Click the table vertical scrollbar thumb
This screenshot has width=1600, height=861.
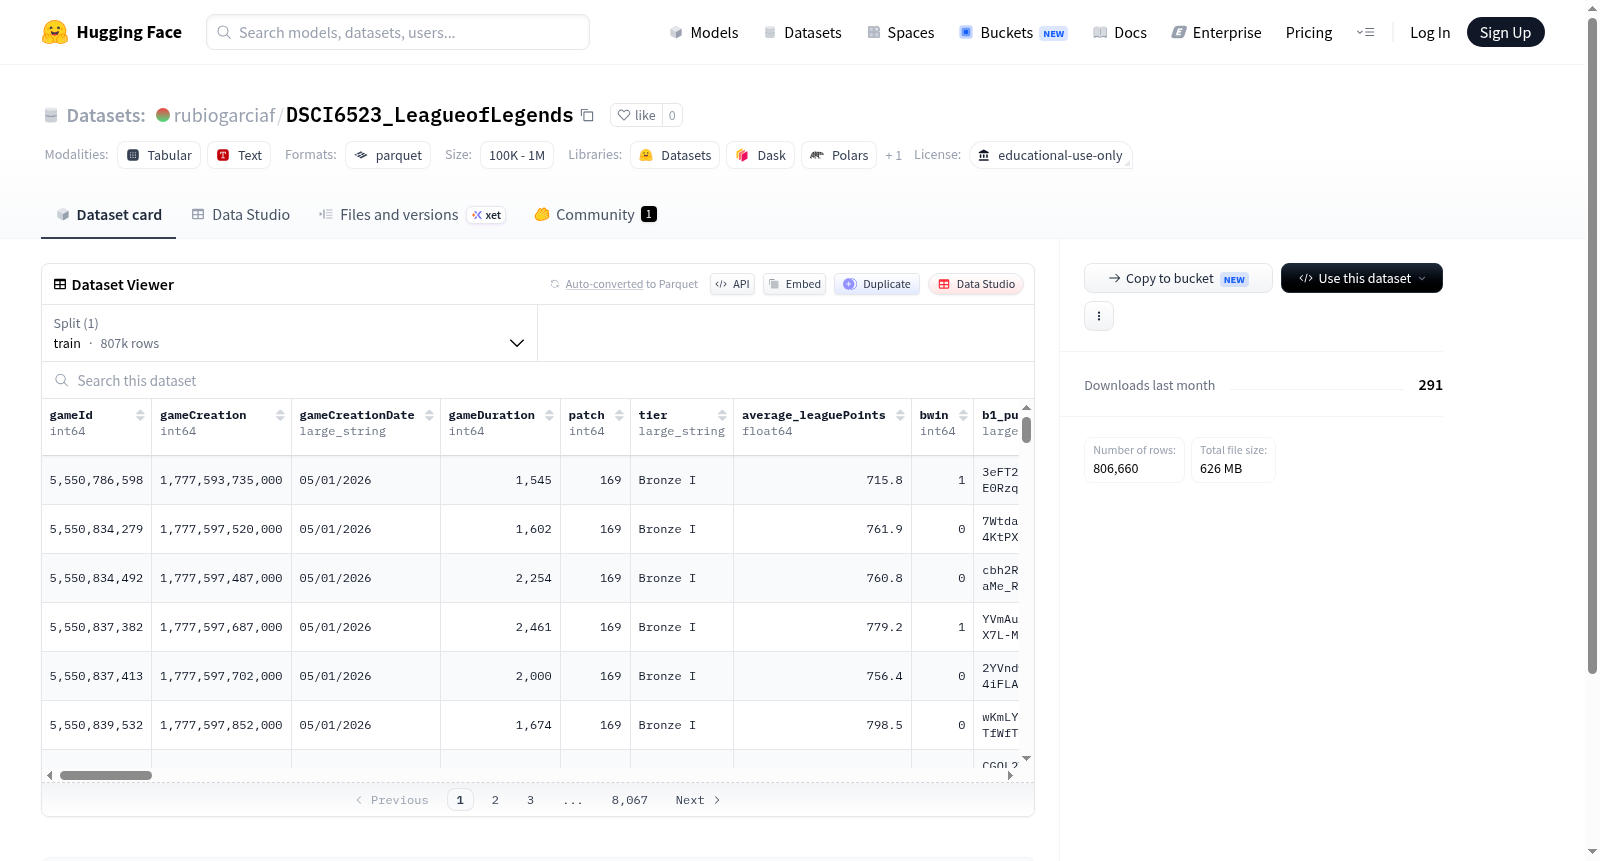[x=1026, y=430]
